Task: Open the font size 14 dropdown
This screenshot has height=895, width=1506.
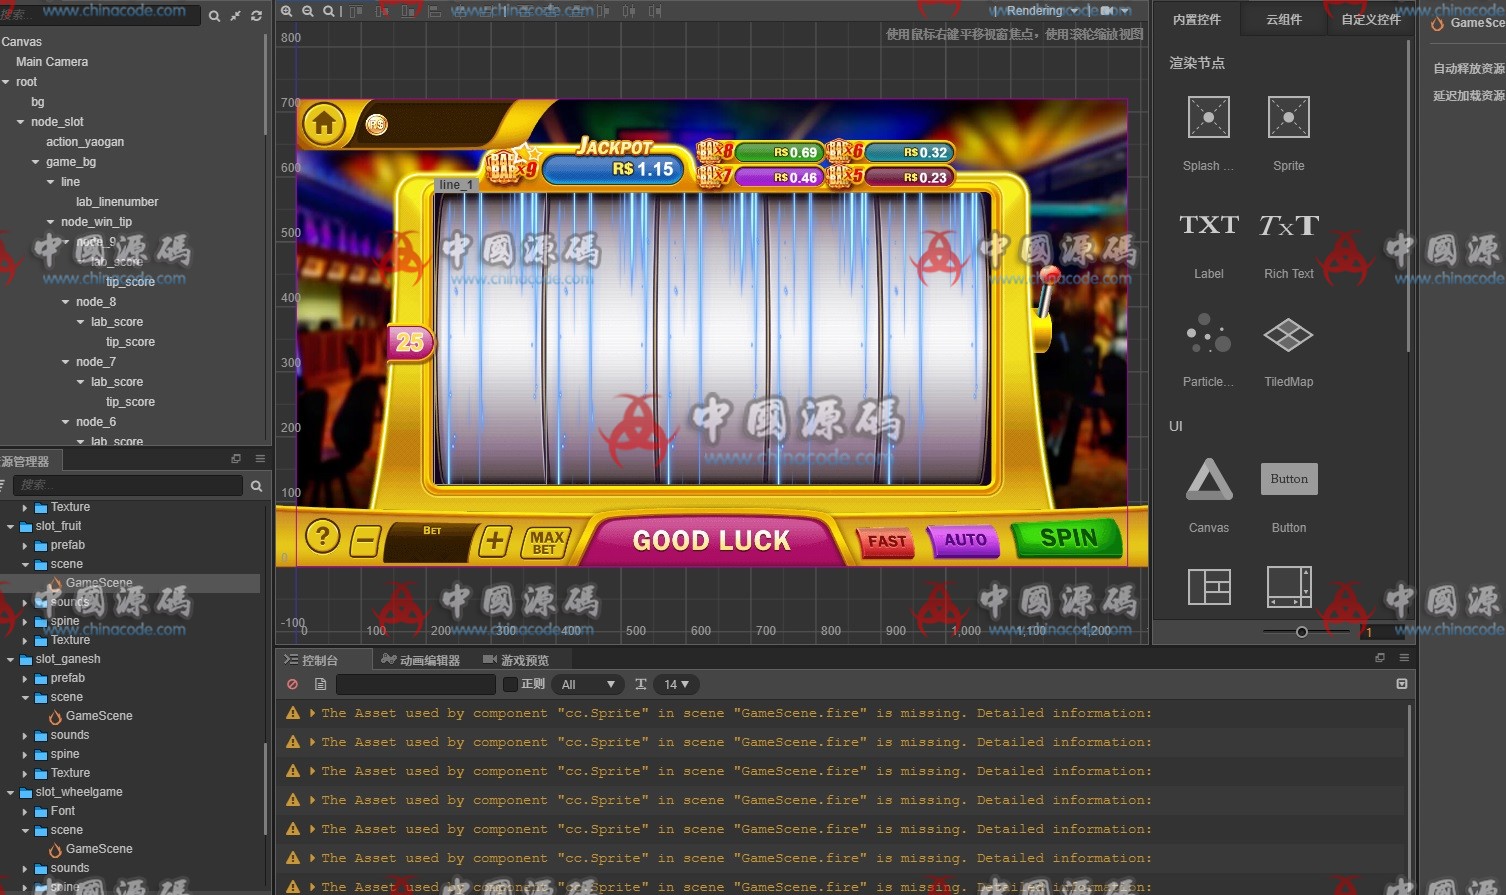Action: click(x=676, y=685)
